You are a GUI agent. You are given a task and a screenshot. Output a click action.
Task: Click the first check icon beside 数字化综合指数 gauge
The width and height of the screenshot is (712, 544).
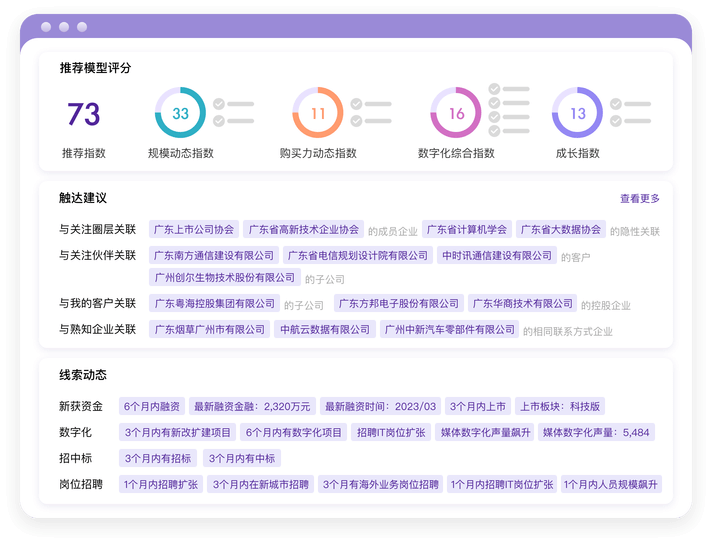494,89
